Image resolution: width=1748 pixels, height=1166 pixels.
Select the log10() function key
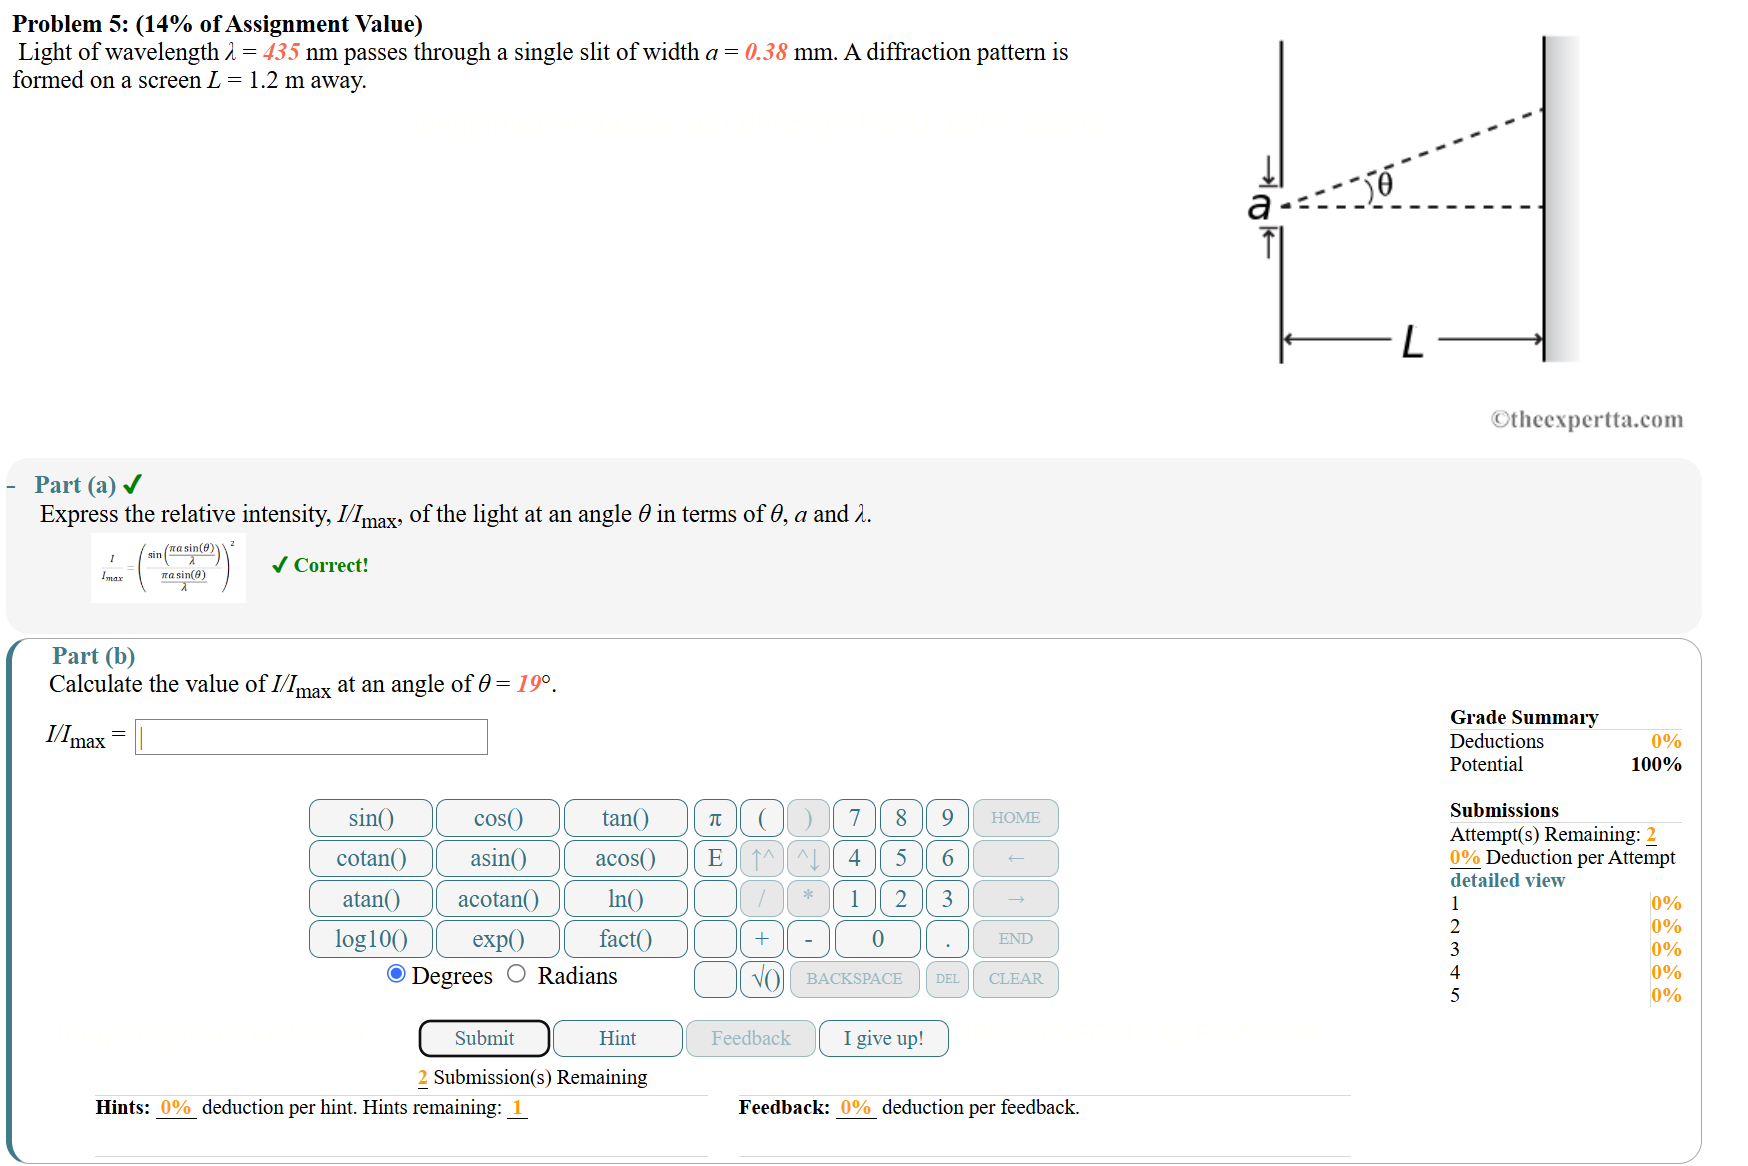point(370,938)
